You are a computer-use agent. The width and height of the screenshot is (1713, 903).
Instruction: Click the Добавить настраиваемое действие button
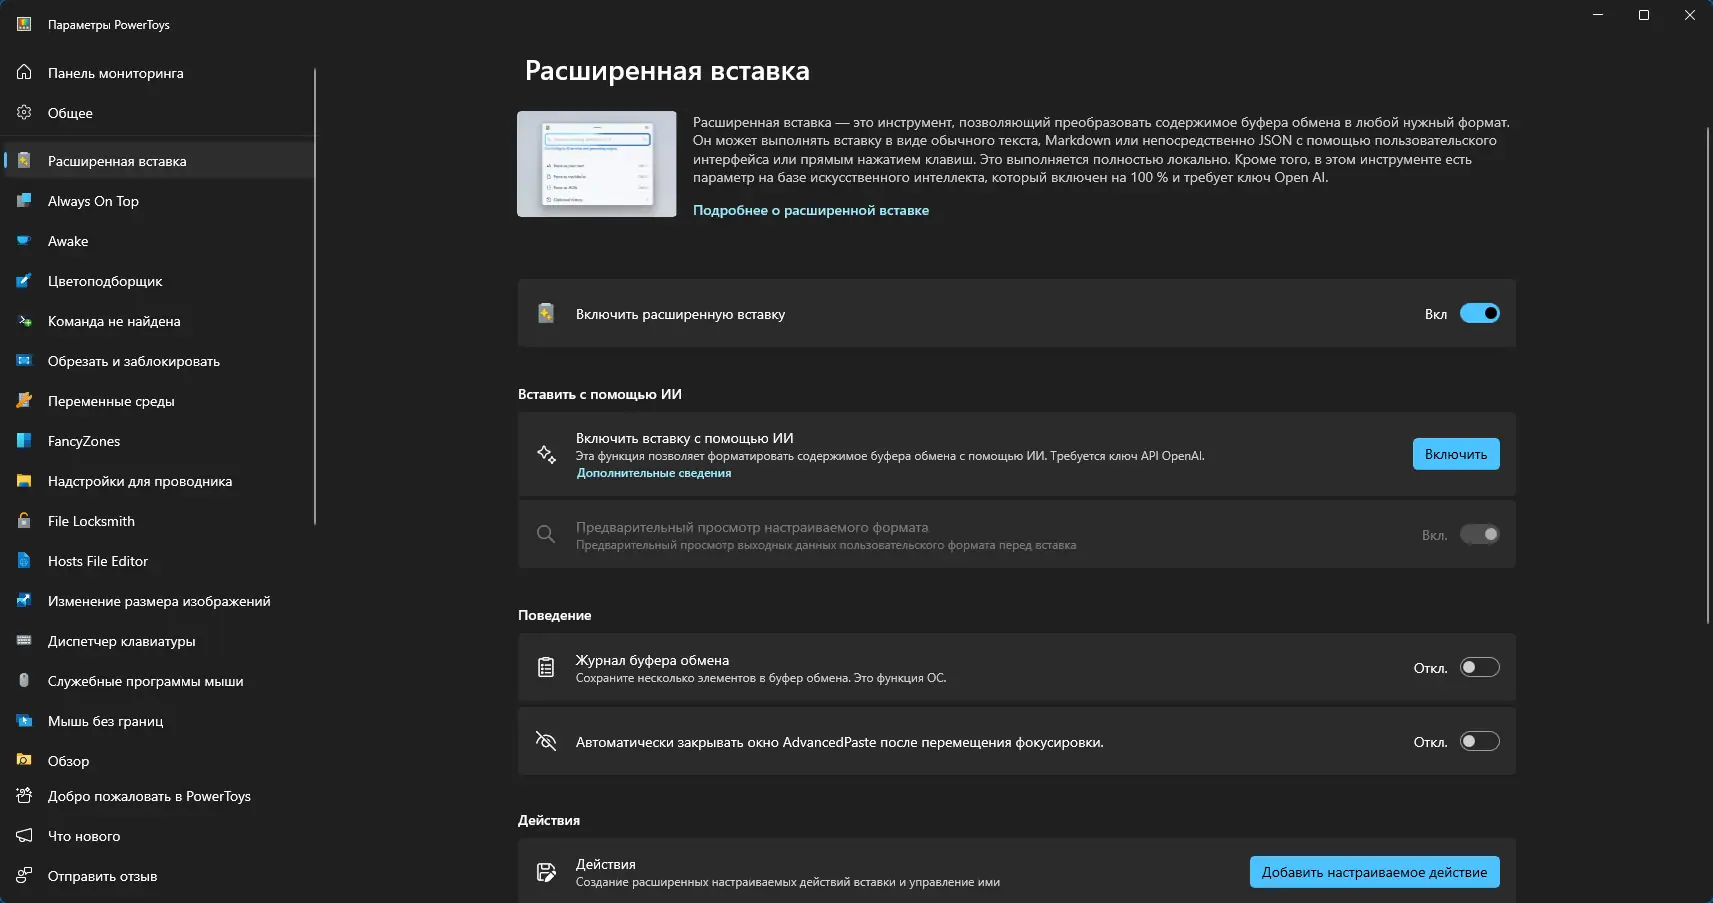1375,872
